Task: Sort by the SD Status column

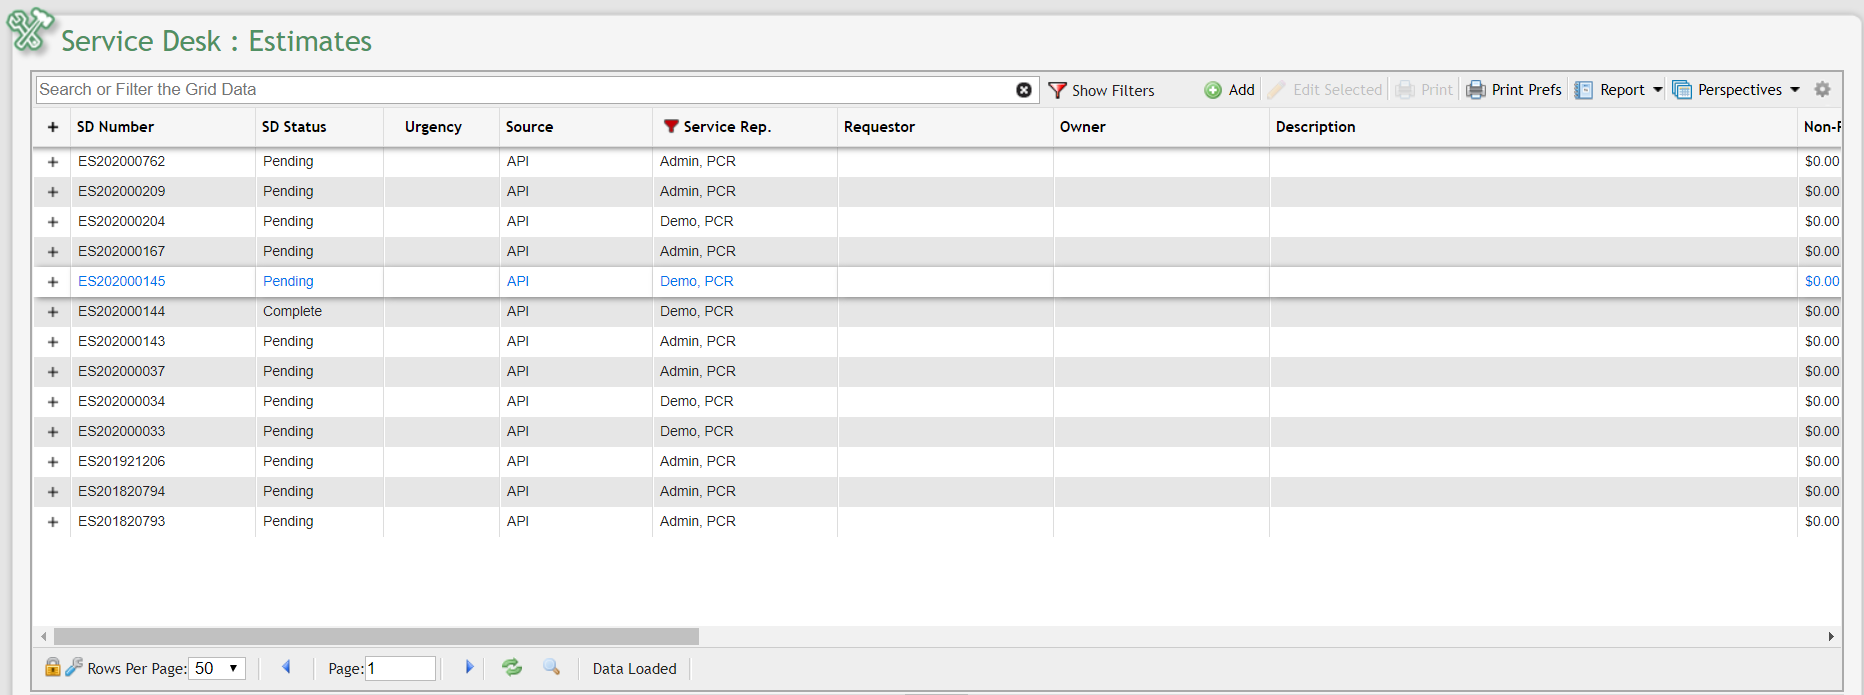Action: coord(294,127)
